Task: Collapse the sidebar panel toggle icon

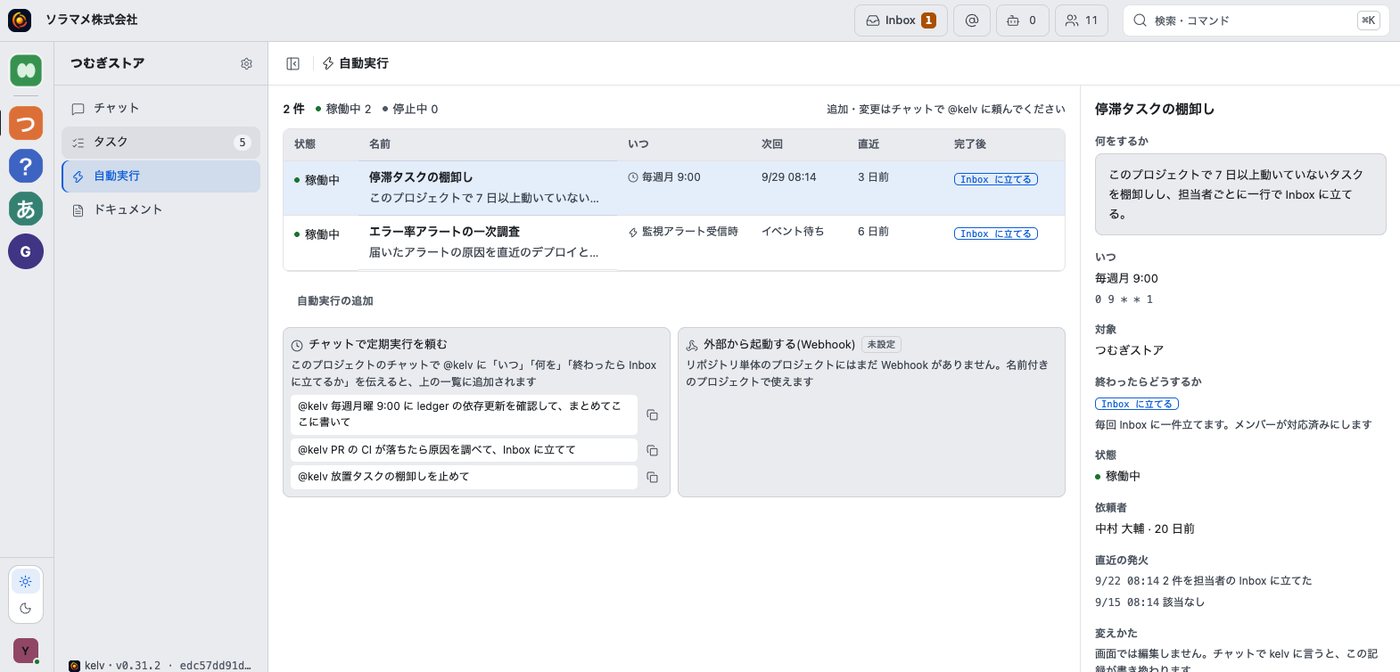Action: [x=293, y=64]
